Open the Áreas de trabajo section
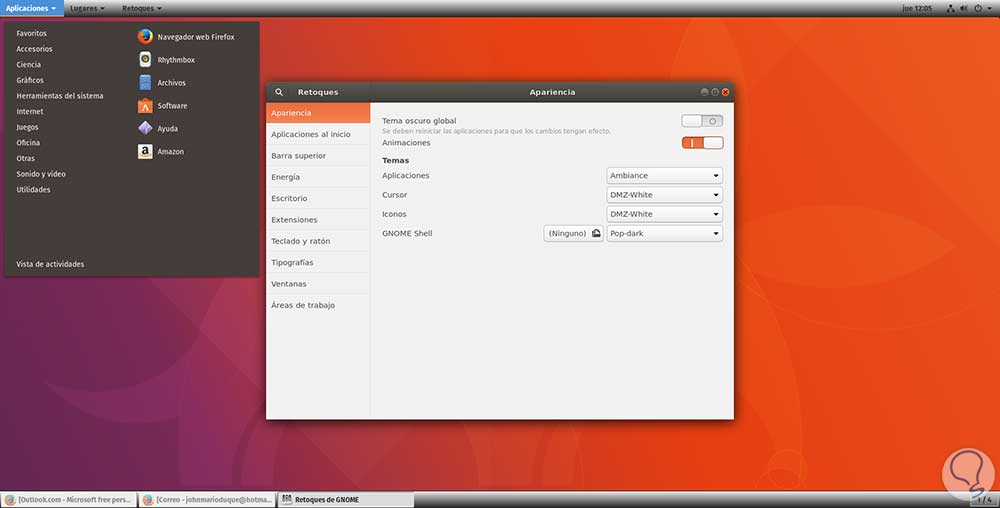Image resolution: width=1000 pixels, height=508 pixels. pyautogui.click(x=318, y=305)
